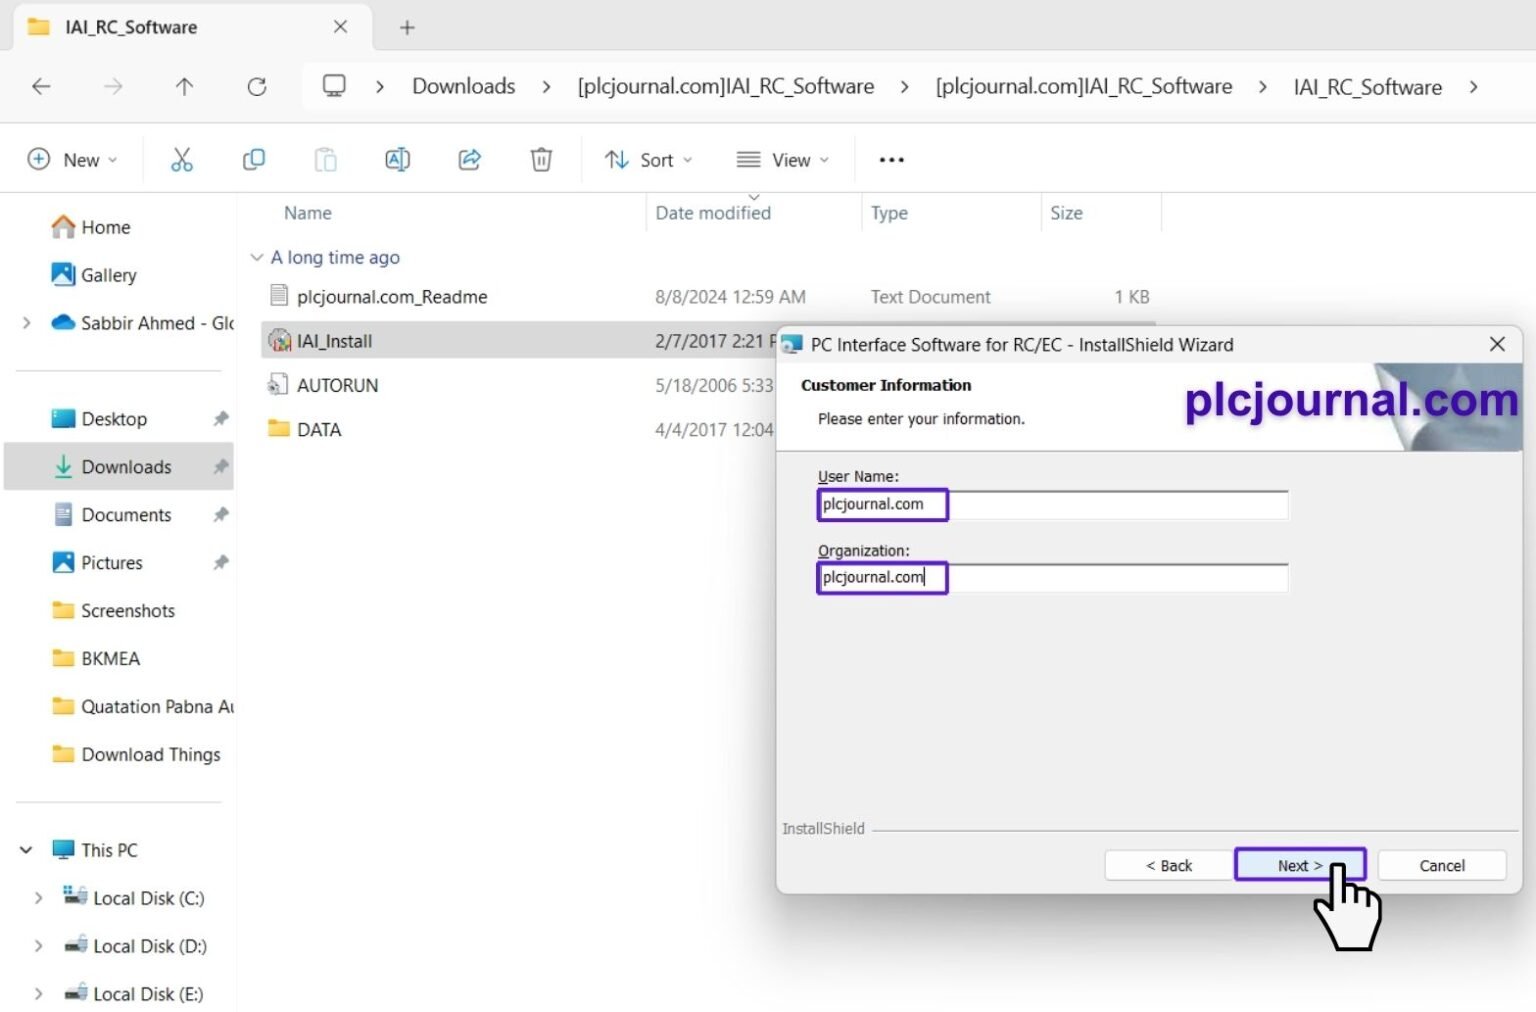Expand Local Disk (C:) in the tree
This screenshot has height=1012, width=1536.
[38, 897]
